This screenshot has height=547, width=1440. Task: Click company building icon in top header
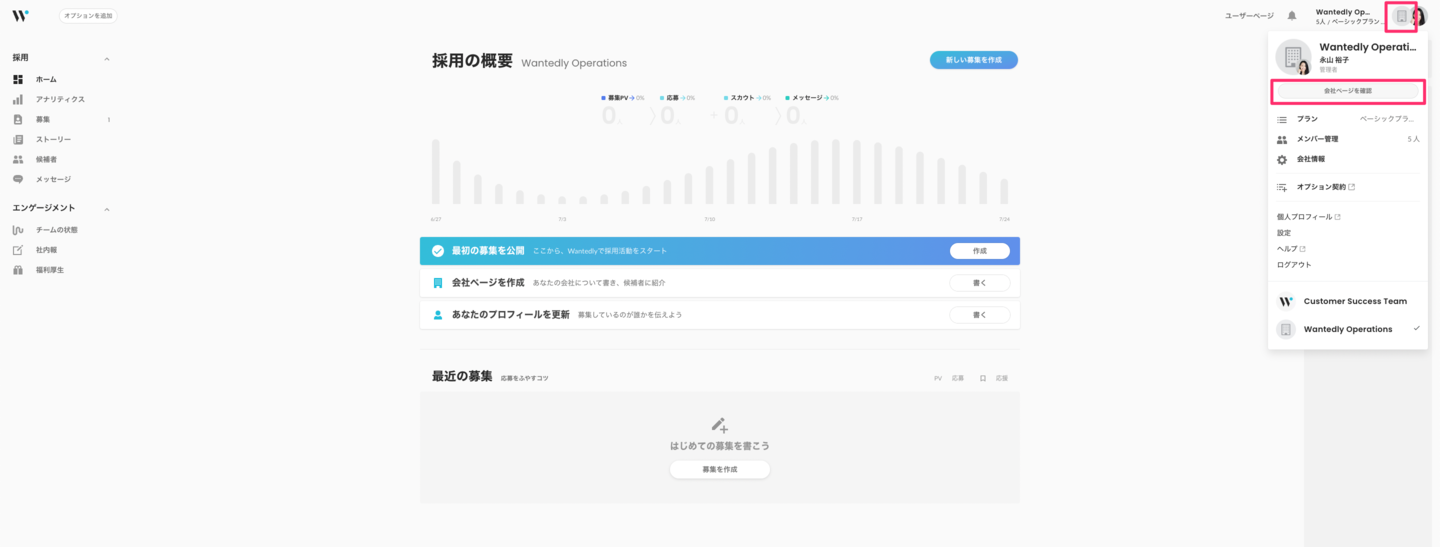click(1401, 16)
